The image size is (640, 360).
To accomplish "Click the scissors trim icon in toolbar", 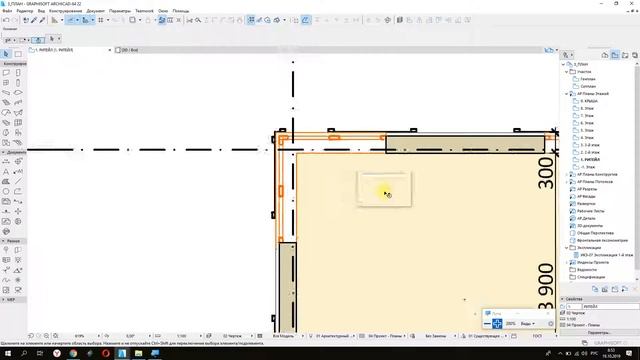I will (x=189, y=20).
